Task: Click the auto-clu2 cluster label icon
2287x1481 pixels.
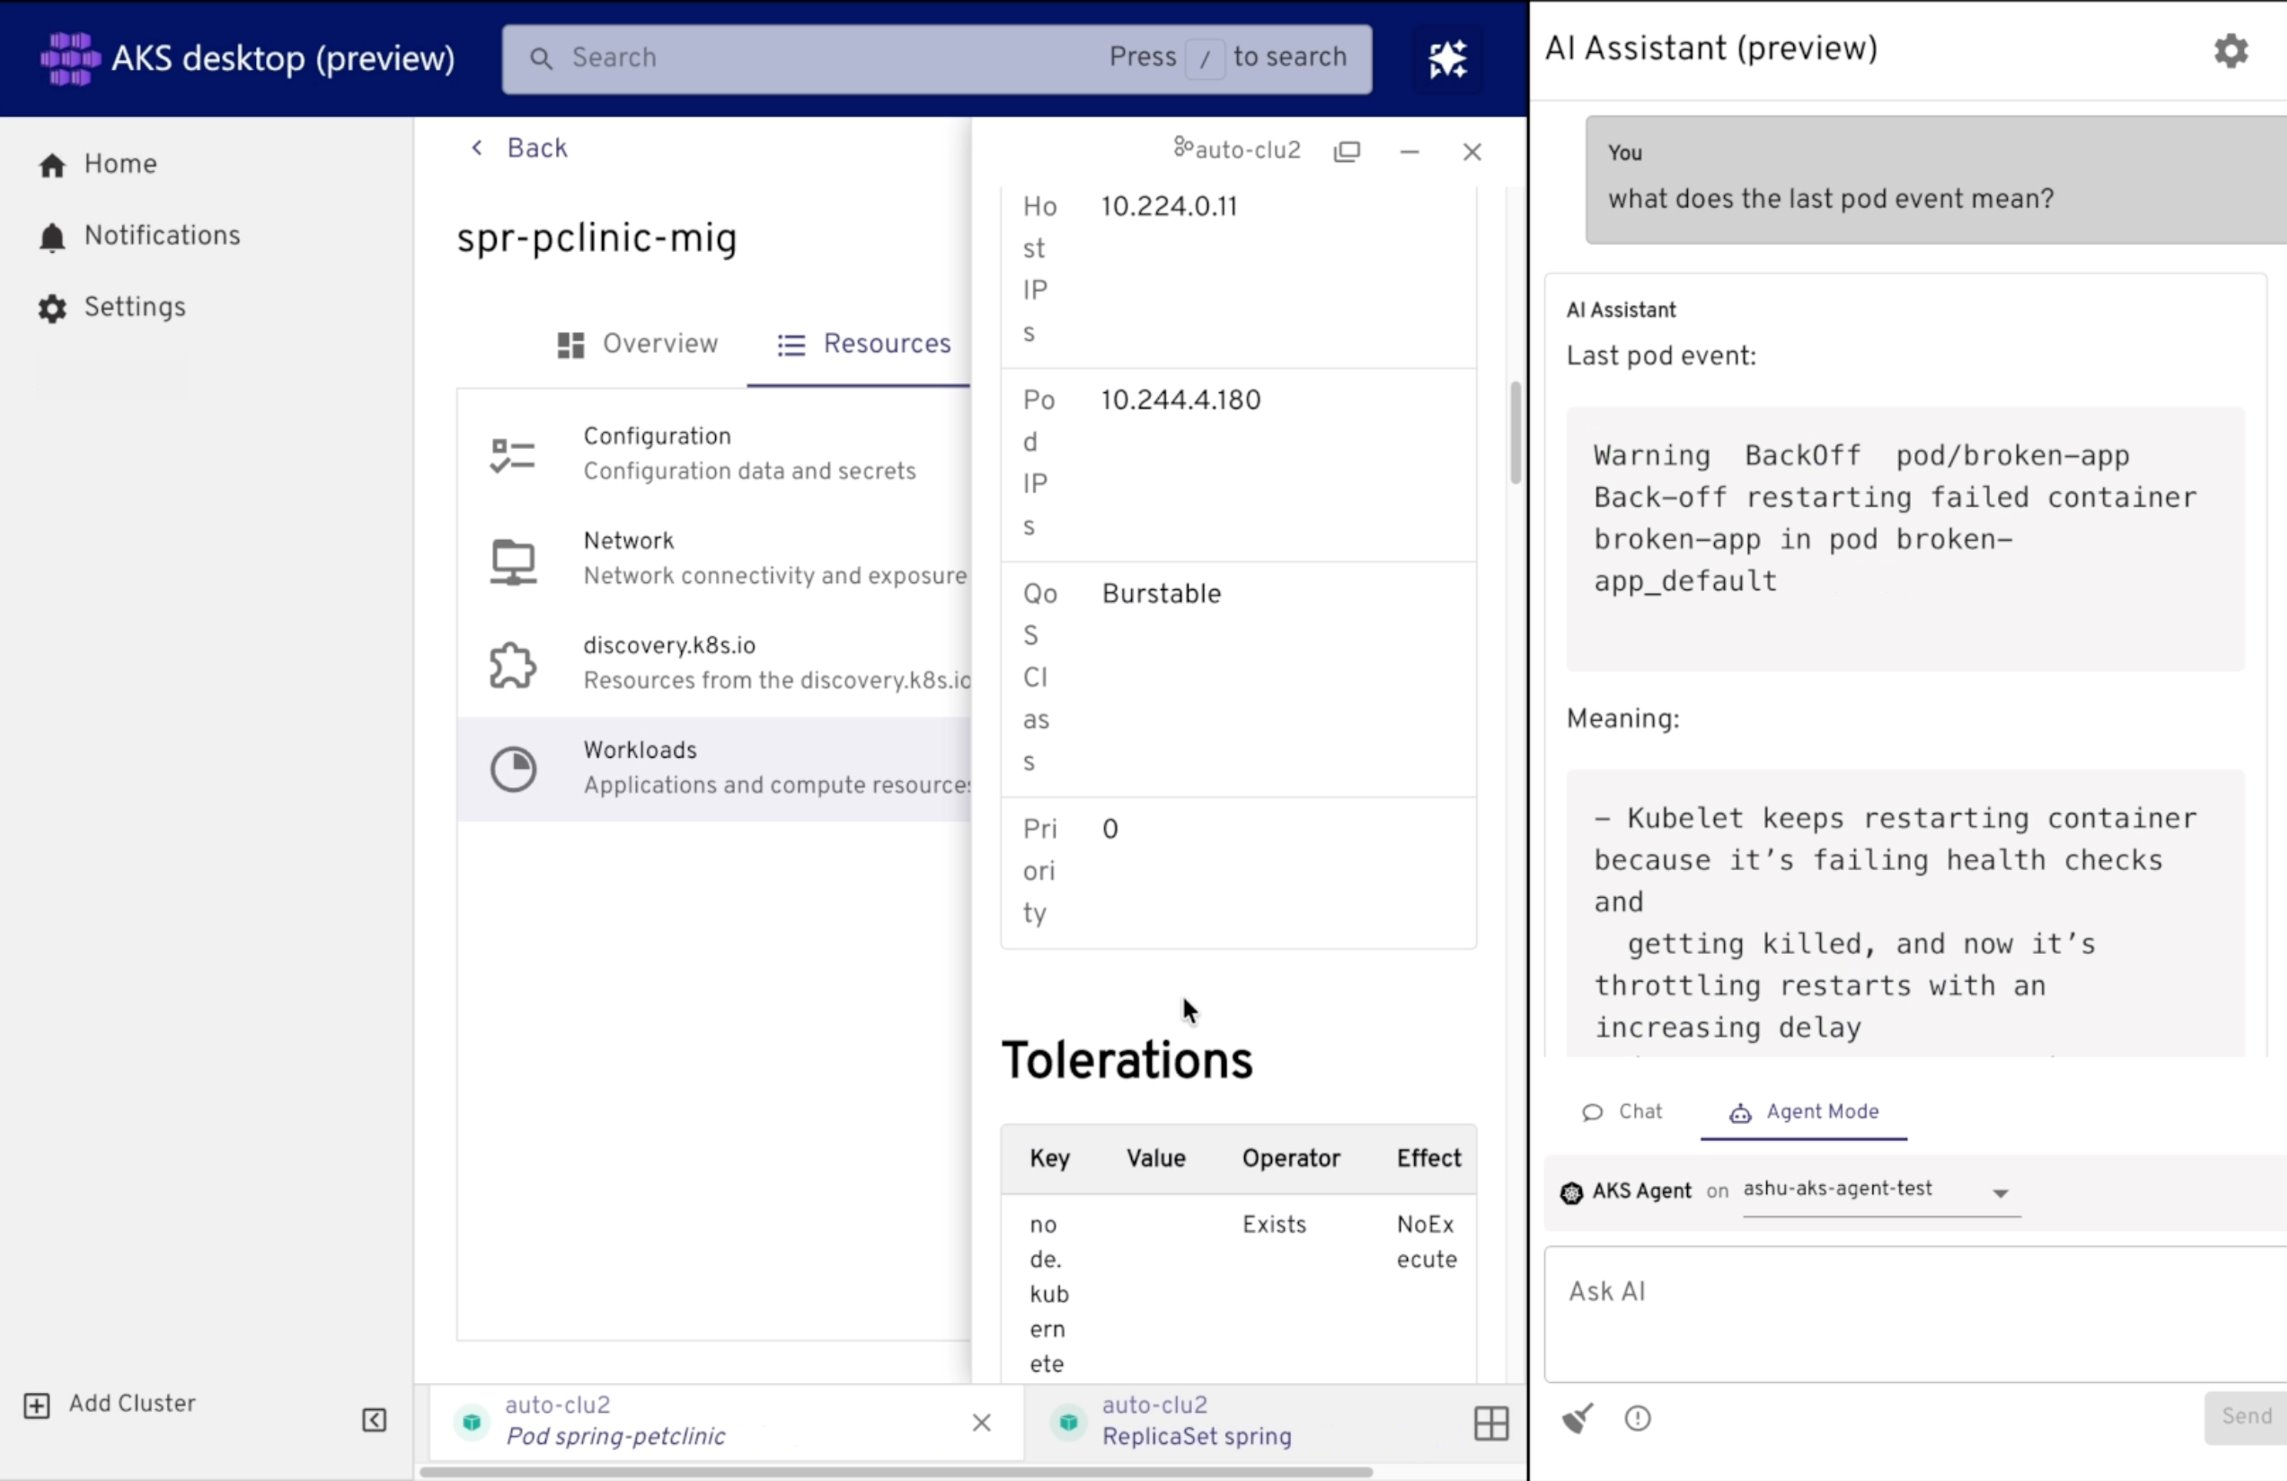Action: click(1183, 148)
